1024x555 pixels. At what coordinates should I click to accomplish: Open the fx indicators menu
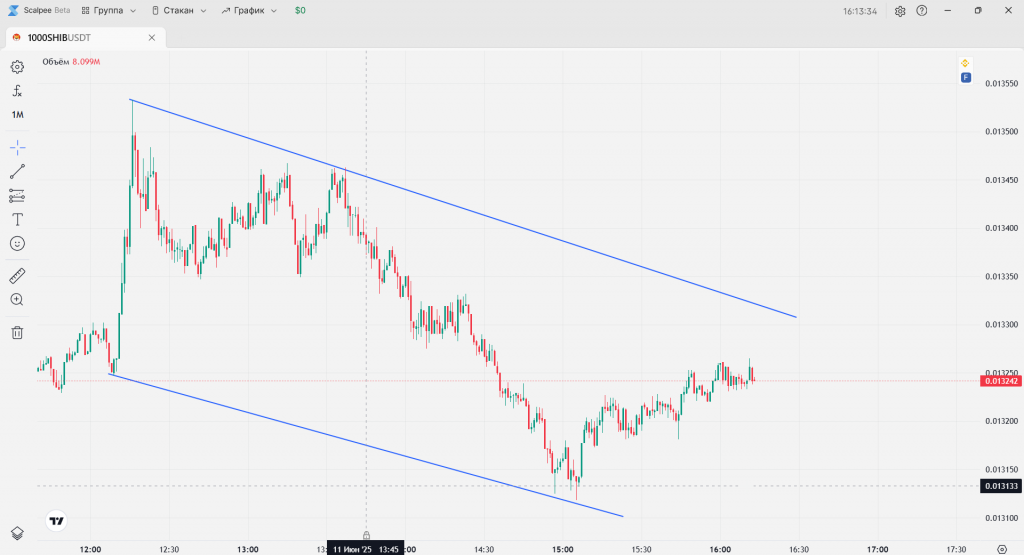(x=17, y=90)
